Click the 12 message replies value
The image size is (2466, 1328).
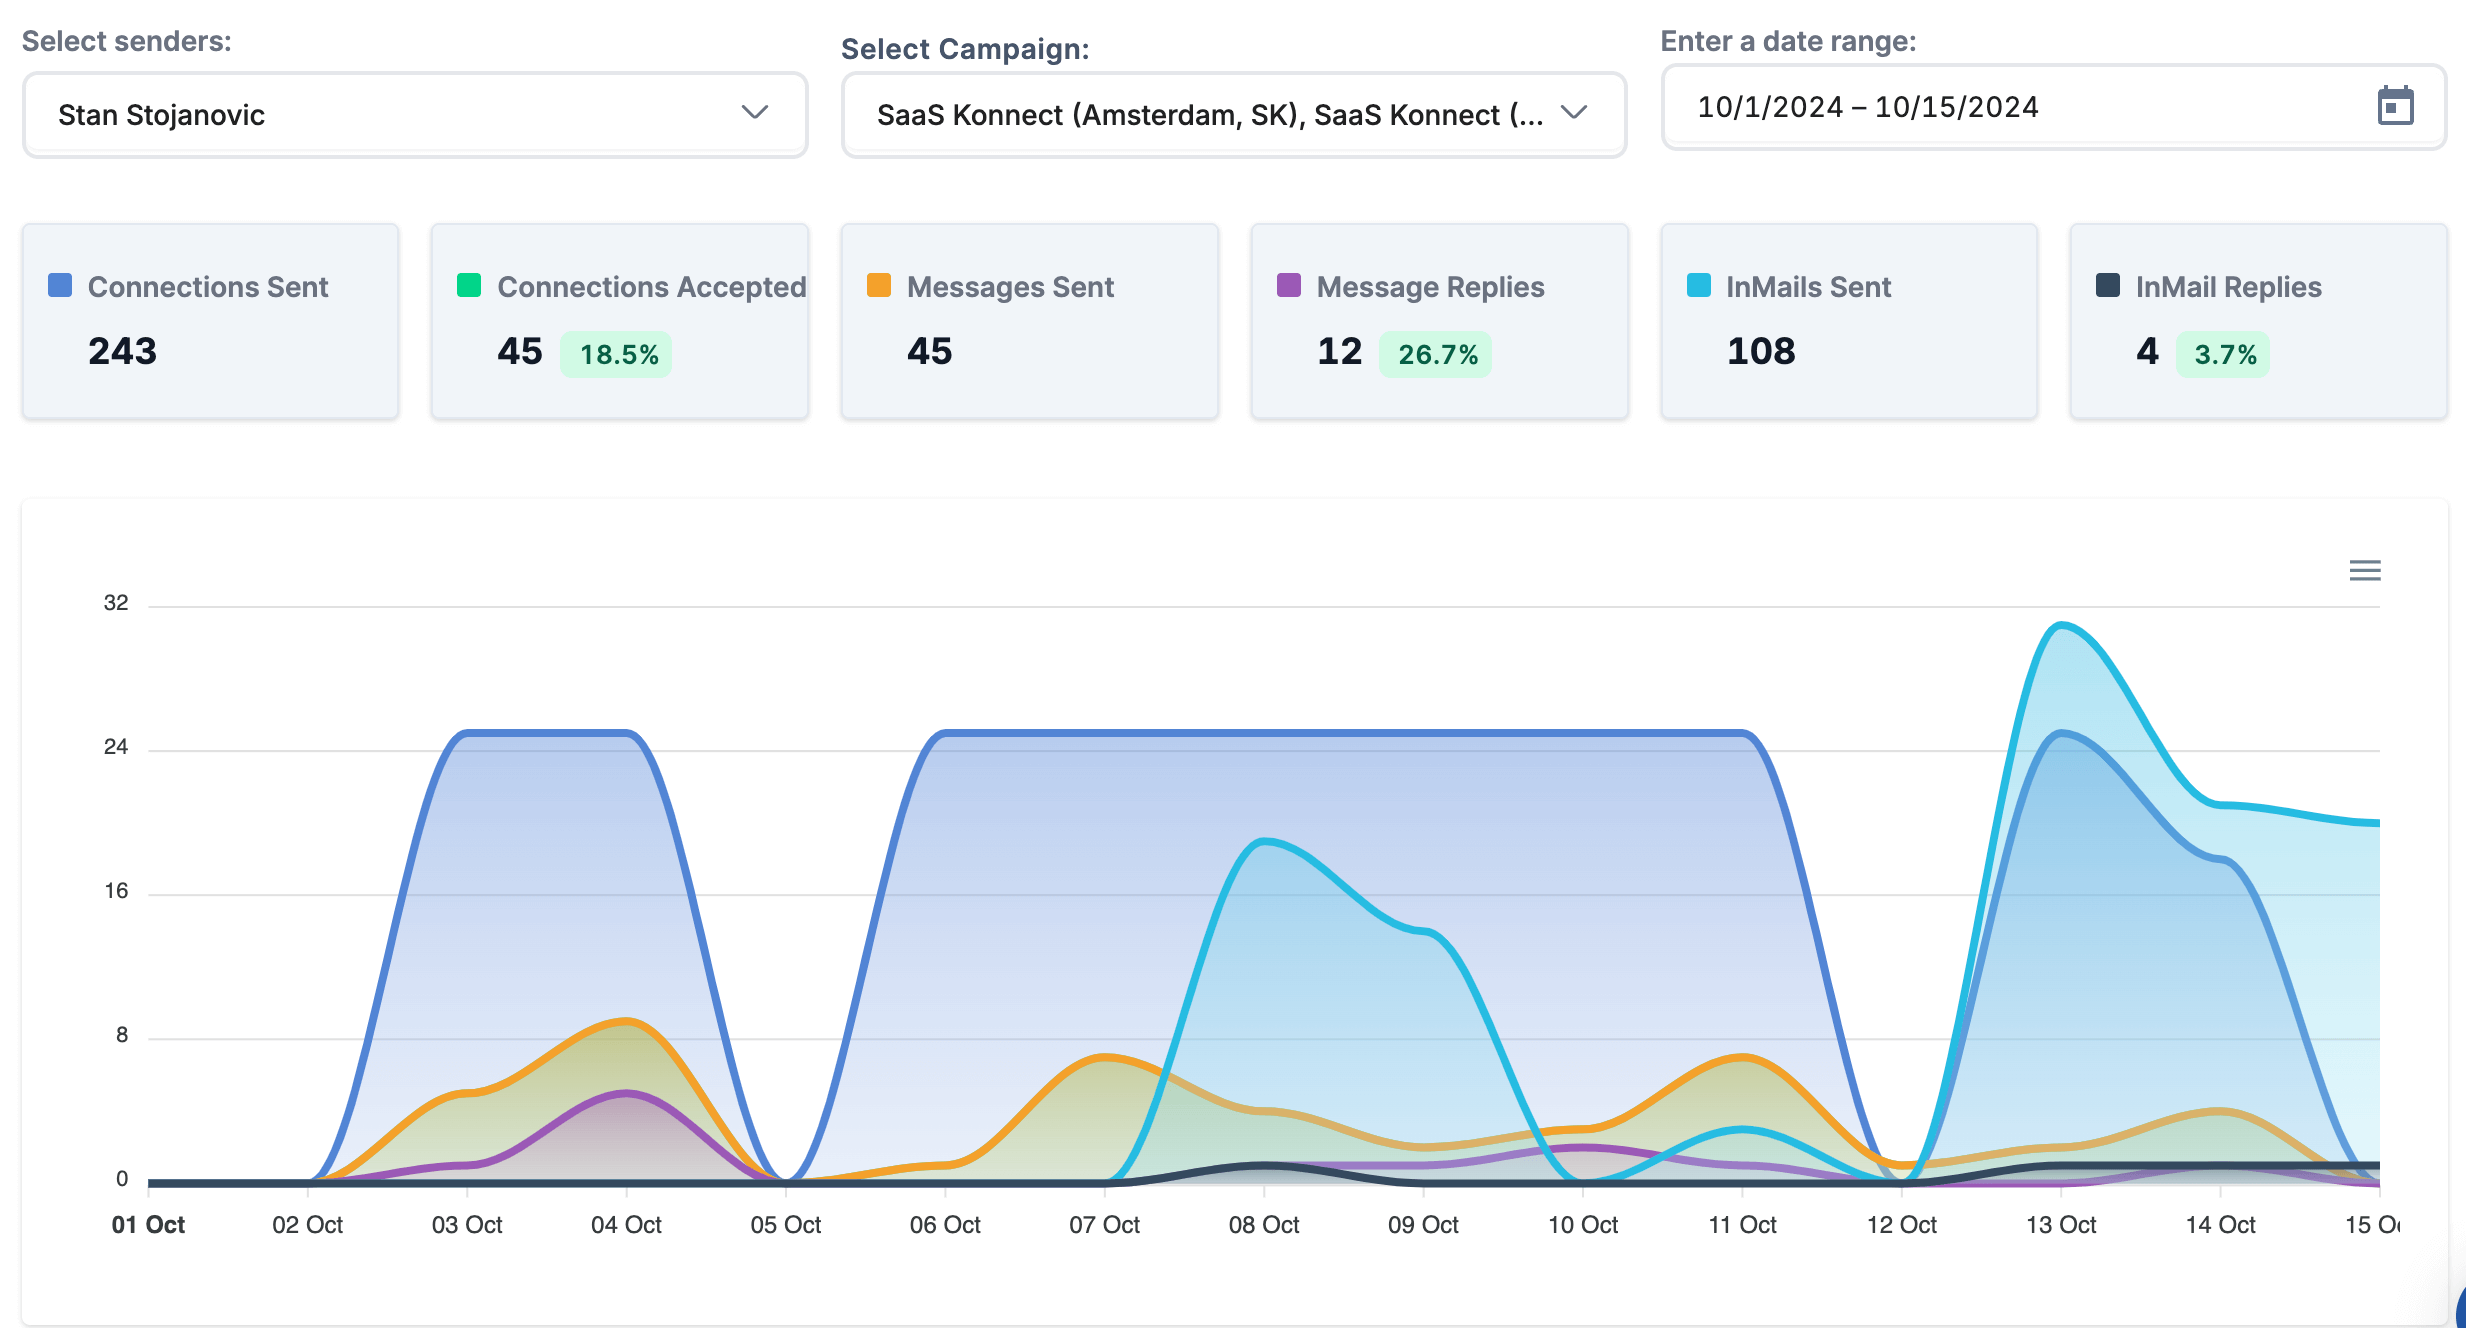(x=1340, y=351)
